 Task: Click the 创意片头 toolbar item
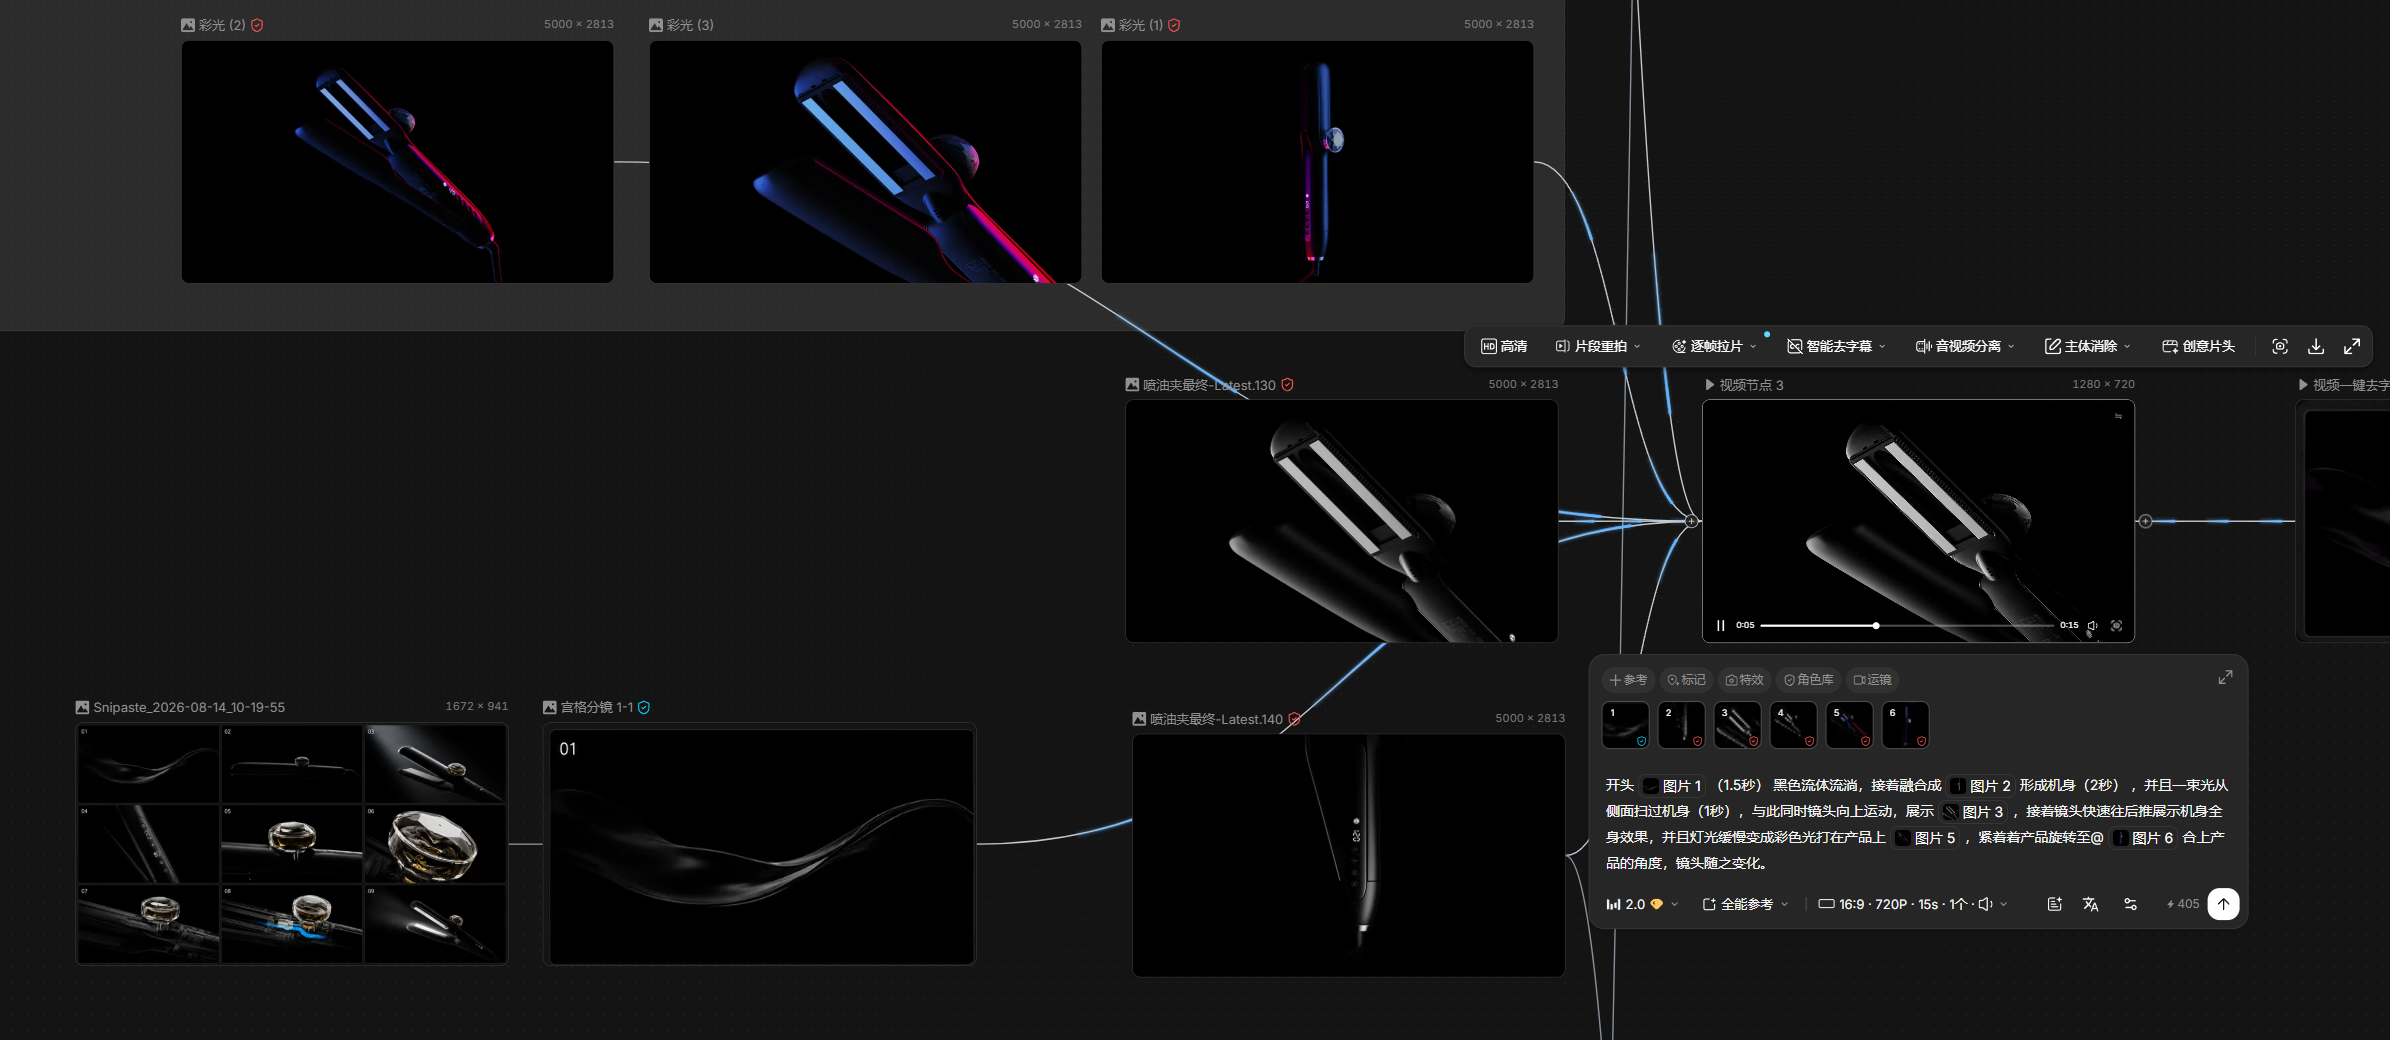pos(2198,346)
